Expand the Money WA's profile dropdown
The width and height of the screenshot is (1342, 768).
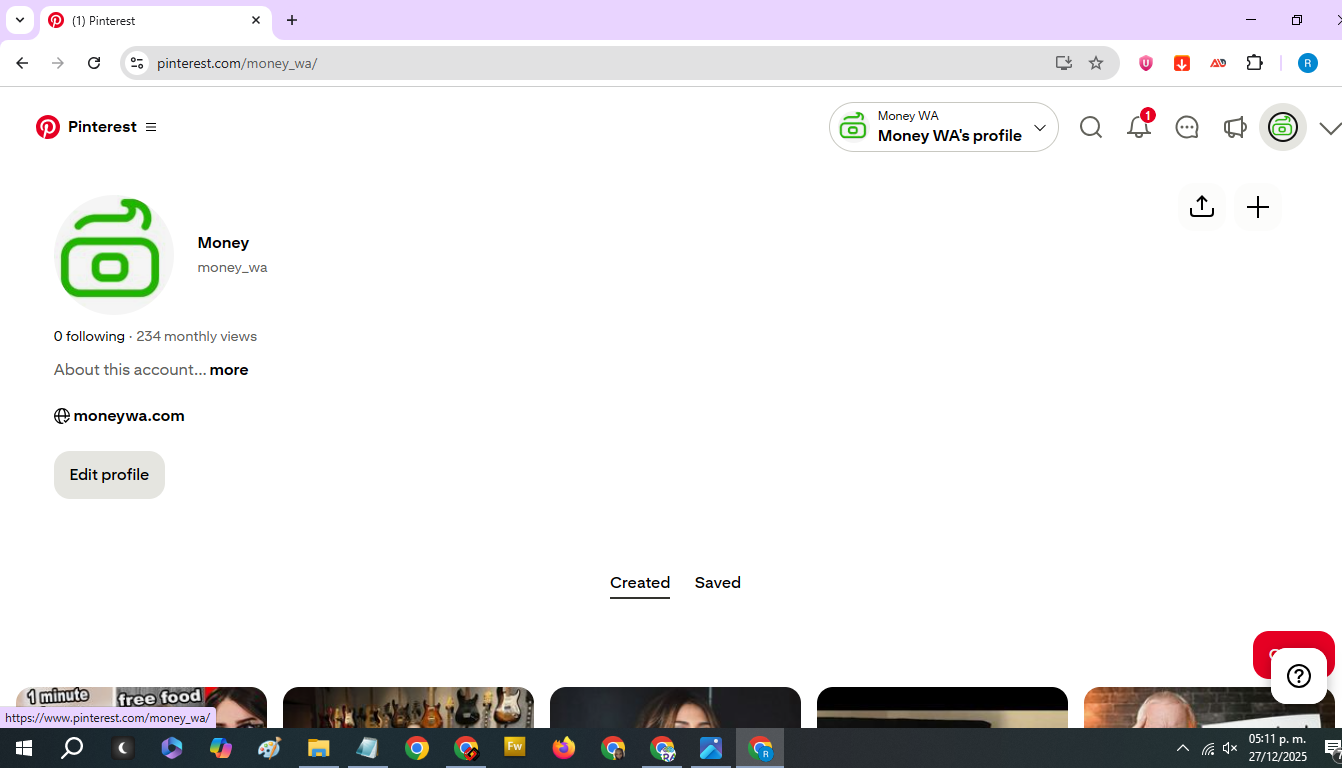1040,128
